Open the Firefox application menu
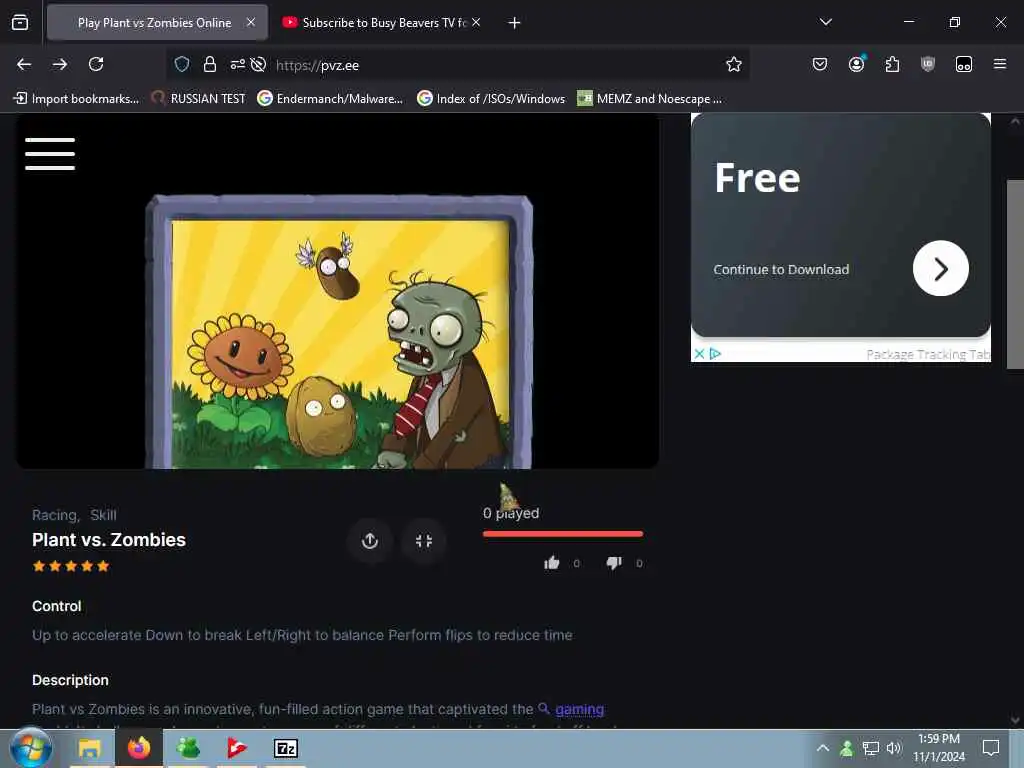 [999, 64]
